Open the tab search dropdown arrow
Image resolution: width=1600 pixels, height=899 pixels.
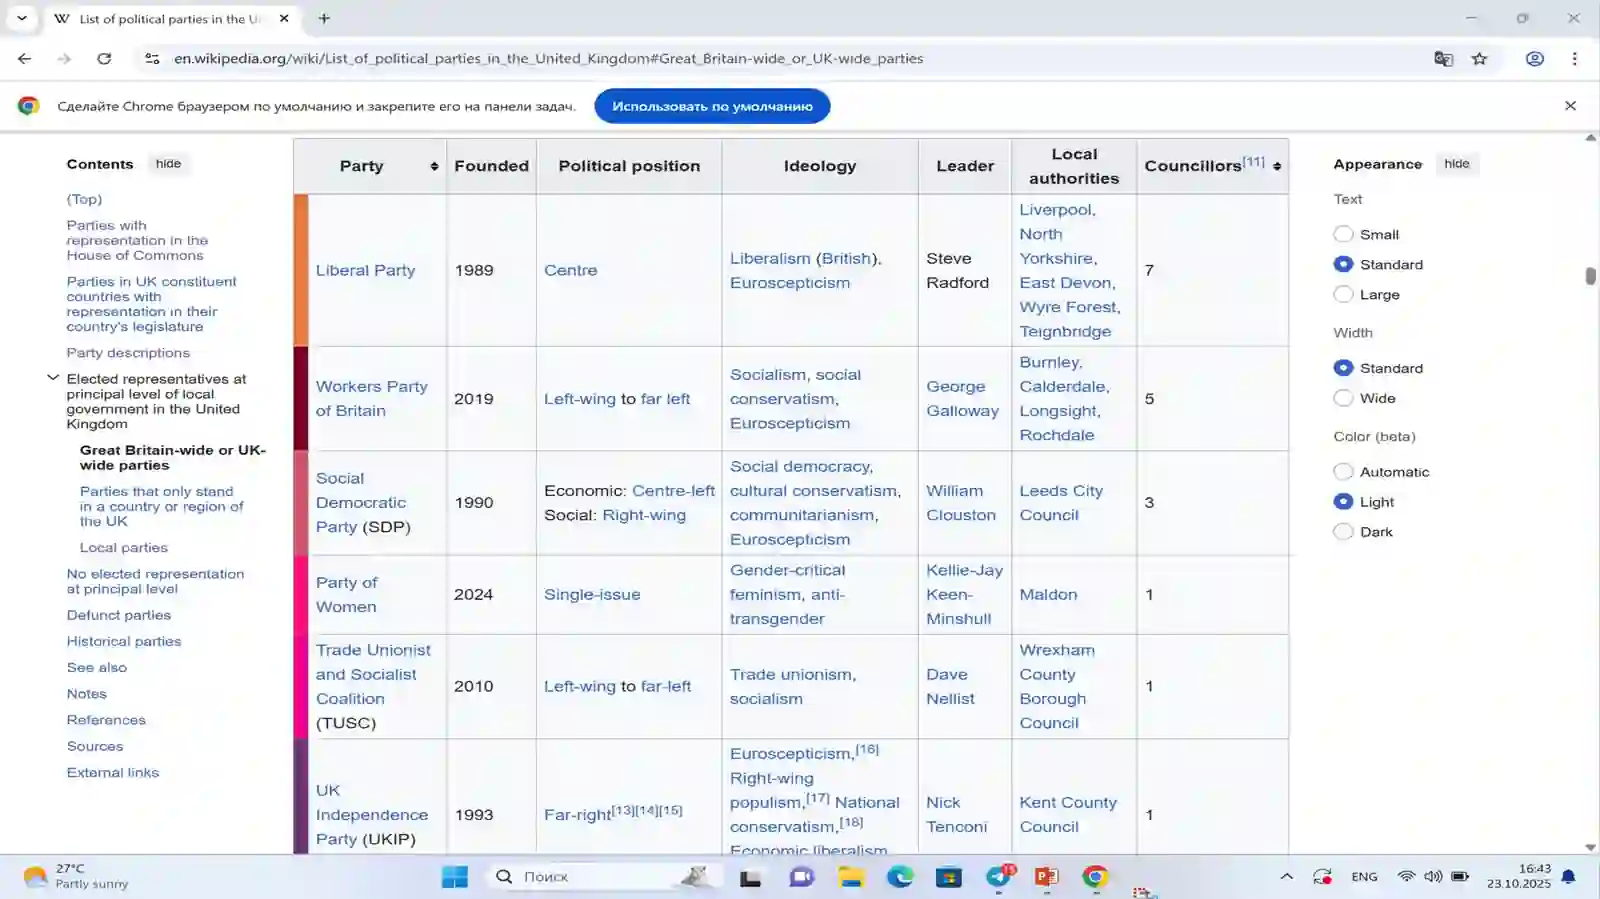click(x=21, y=18)
